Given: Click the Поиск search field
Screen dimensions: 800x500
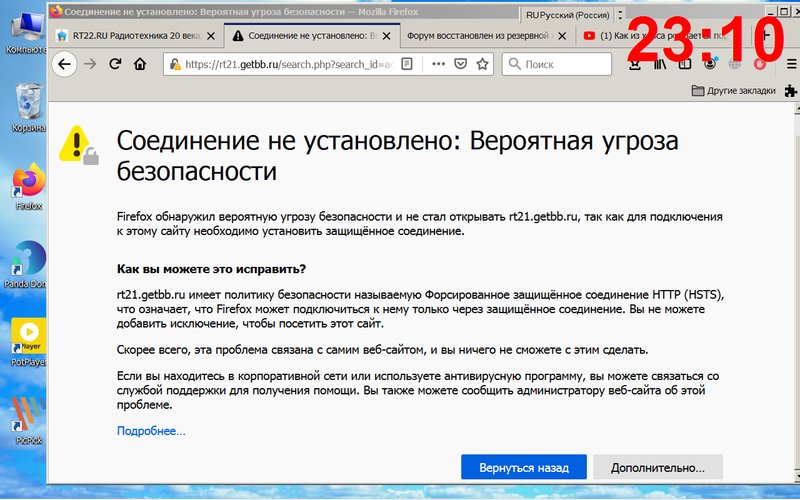Looking at the screenshot, I should click(x=557, y=64).
